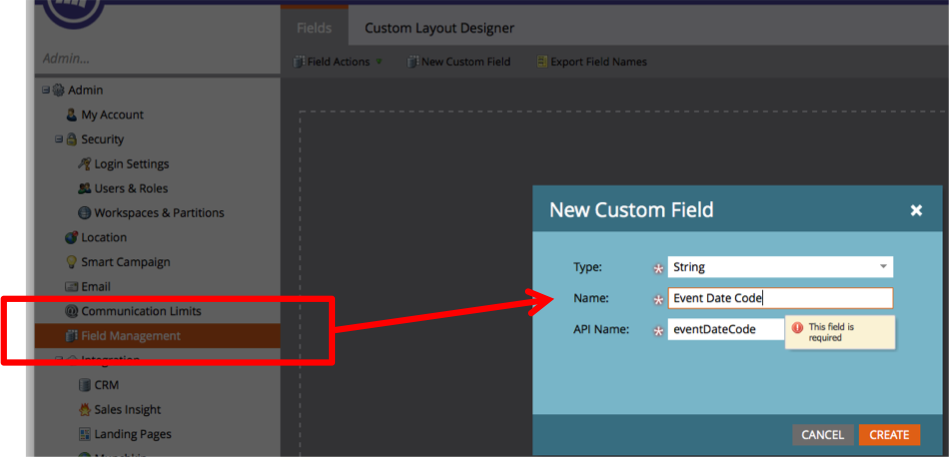Click the Admin search box
Image resolution: width=949 pixels, height=457 pixels.
click(x=157, y=59)
